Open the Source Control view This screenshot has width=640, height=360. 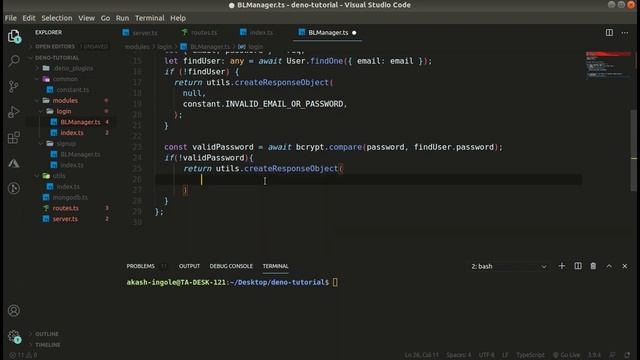(14, 87)
